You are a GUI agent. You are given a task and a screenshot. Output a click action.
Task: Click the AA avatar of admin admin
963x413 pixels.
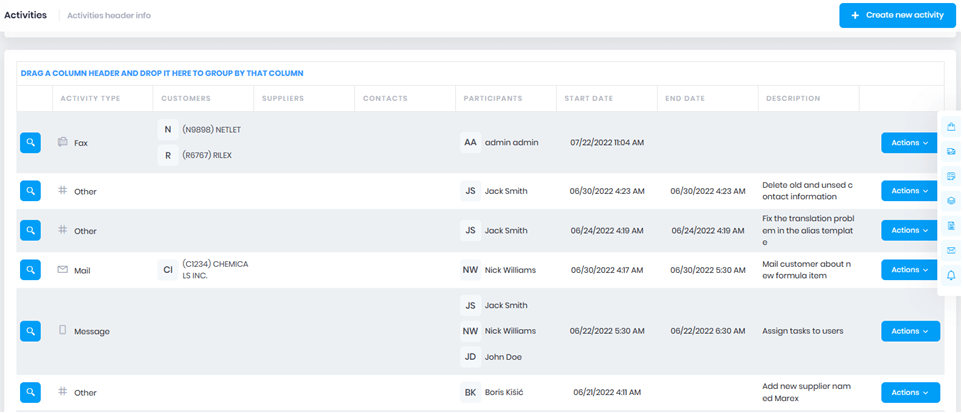tap(470, 142)
